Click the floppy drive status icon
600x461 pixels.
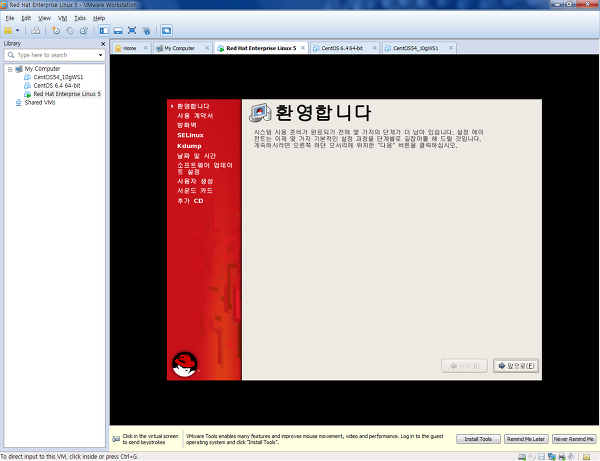[x=541, y=457]
